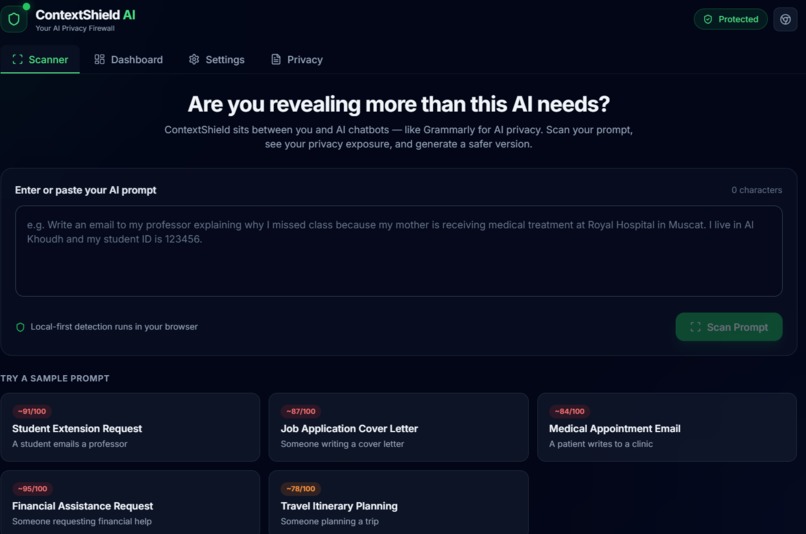Image resolution: width=806 pixels, height=534 pixels.
Task: Click 'A student emails a professor' description
Action: (x=69, y=444)
